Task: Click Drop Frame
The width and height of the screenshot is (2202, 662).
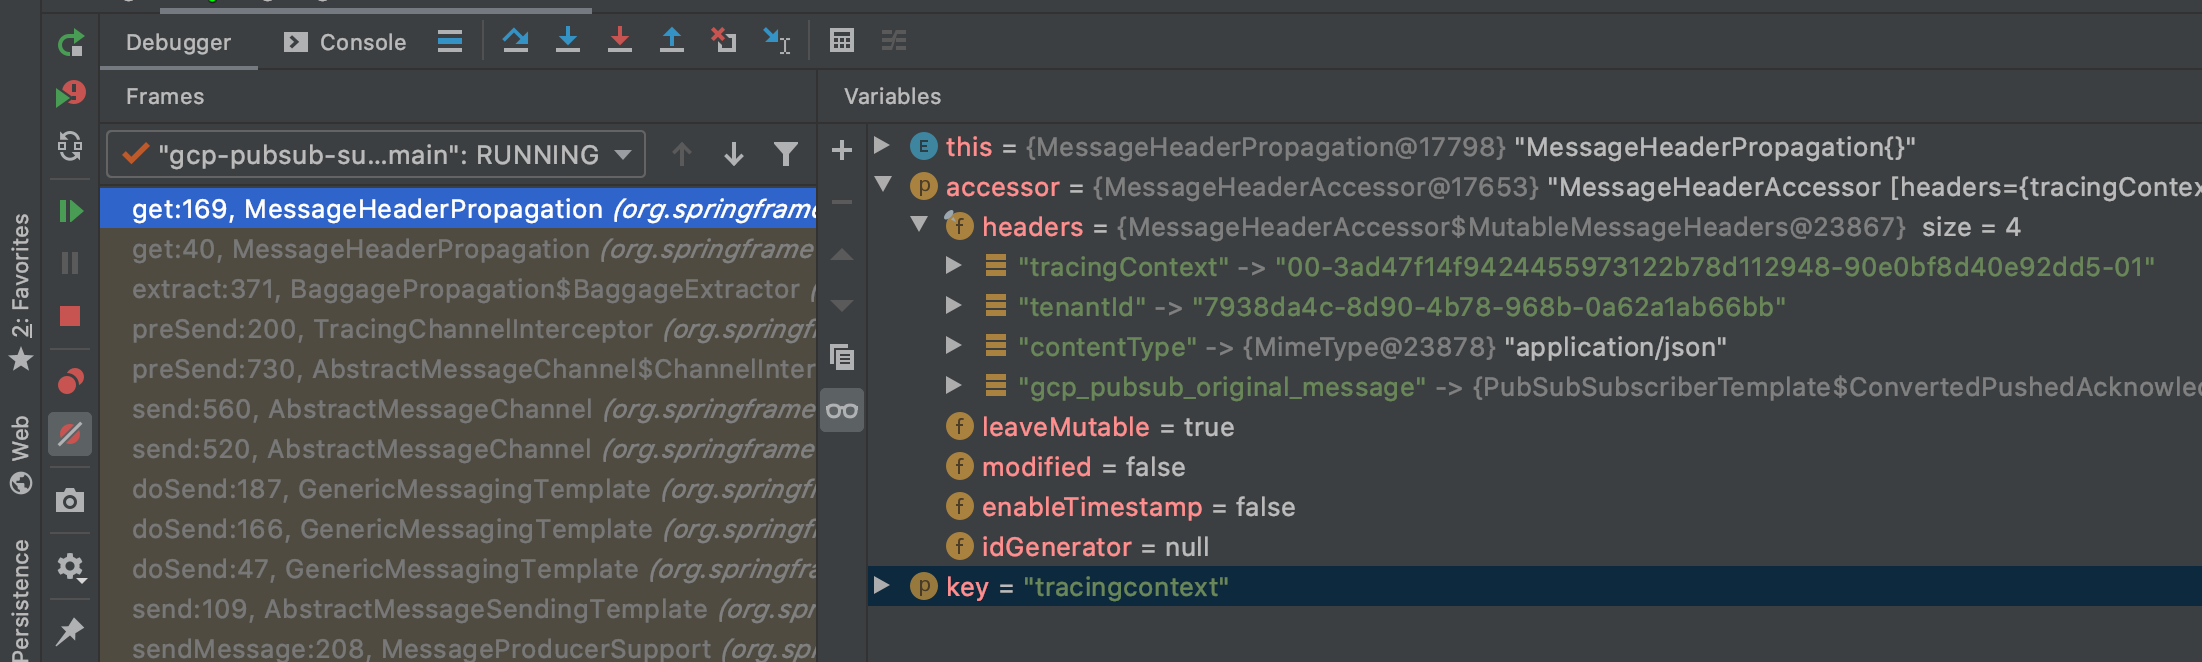Action: [724, 40]
